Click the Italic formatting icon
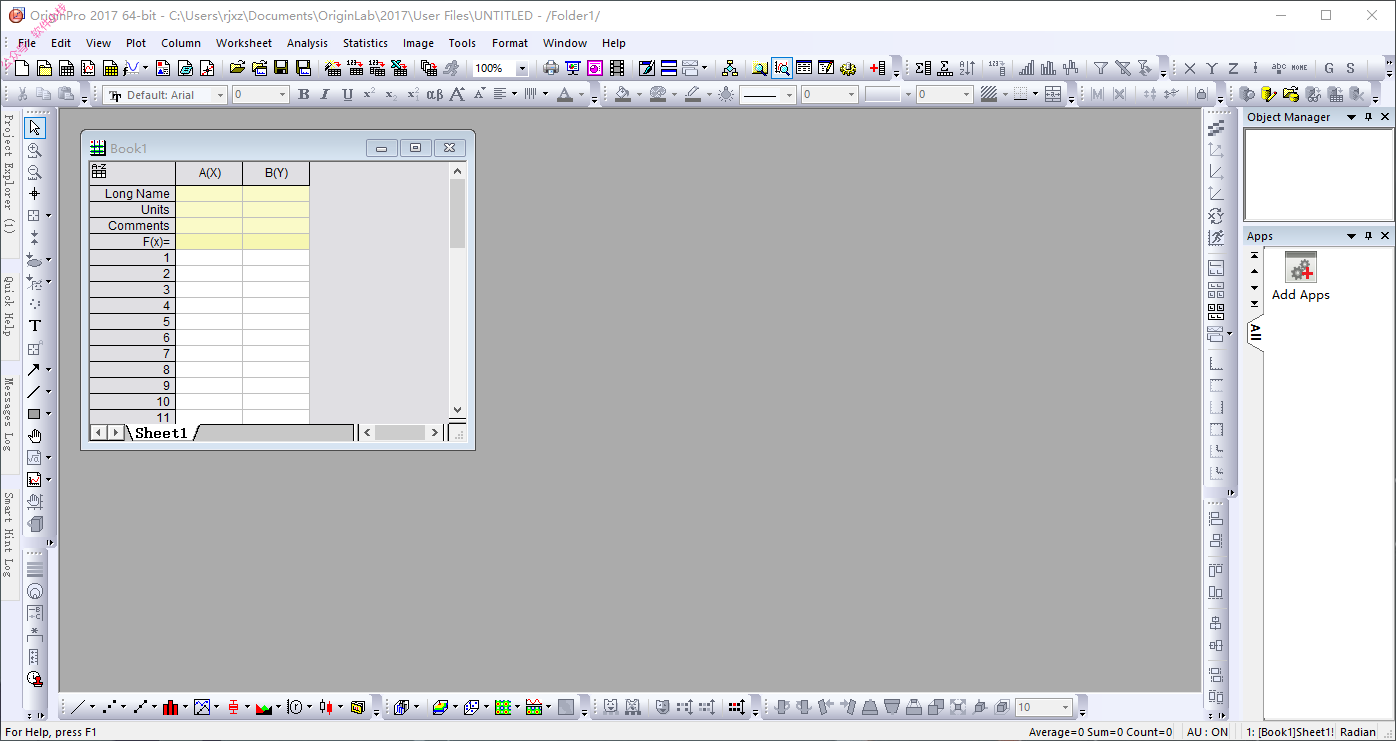This screenshot has width=1396, height=741. click(x=325, y=94)
